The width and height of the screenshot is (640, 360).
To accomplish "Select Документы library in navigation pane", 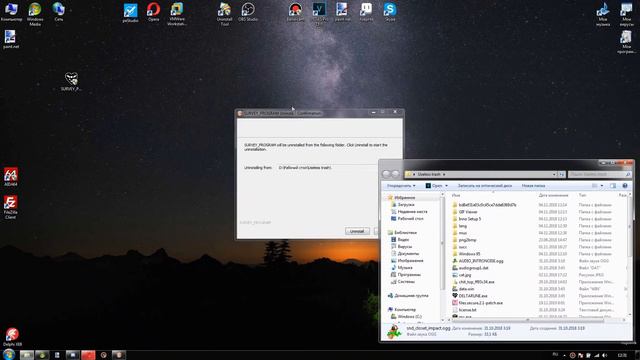I will click(407, 253).
